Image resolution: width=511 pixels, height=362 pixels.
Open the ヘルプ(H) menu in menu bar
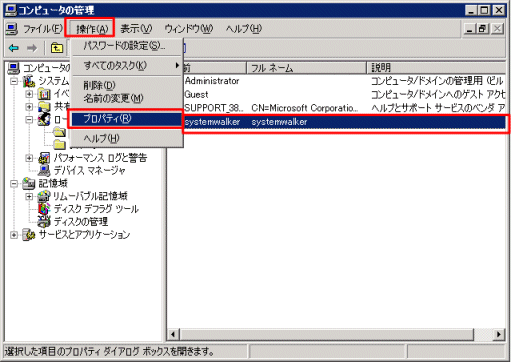click(x=243, y=29)
